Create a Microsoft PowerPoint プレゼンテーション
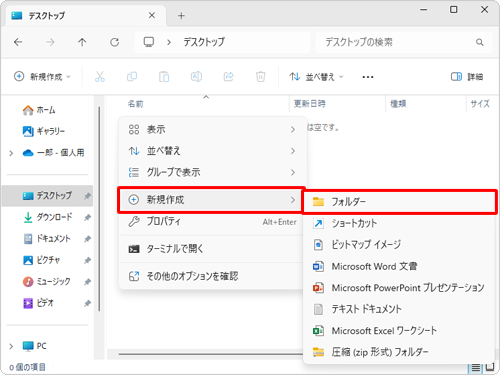The height and width of the screenshot is (375, 500). point(399,288)
